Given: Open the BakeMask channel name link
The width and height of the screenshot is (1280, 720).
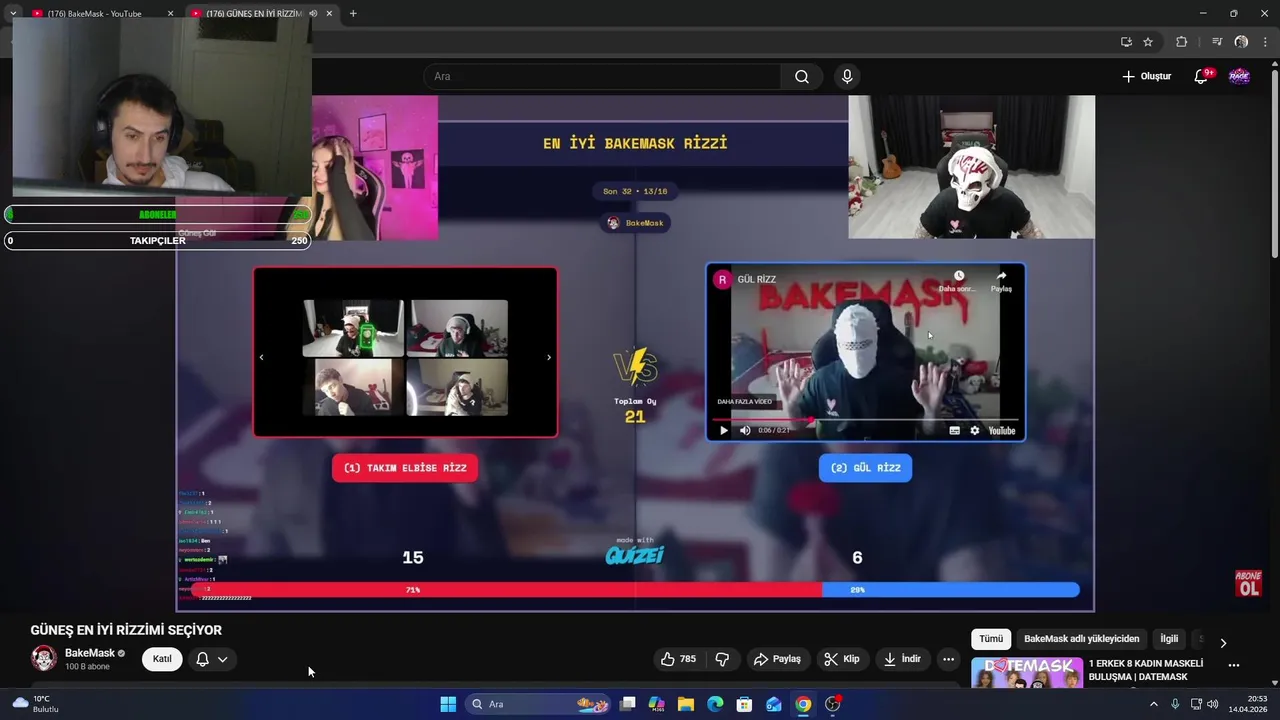Looking at the screenshot, I should 90,653.
